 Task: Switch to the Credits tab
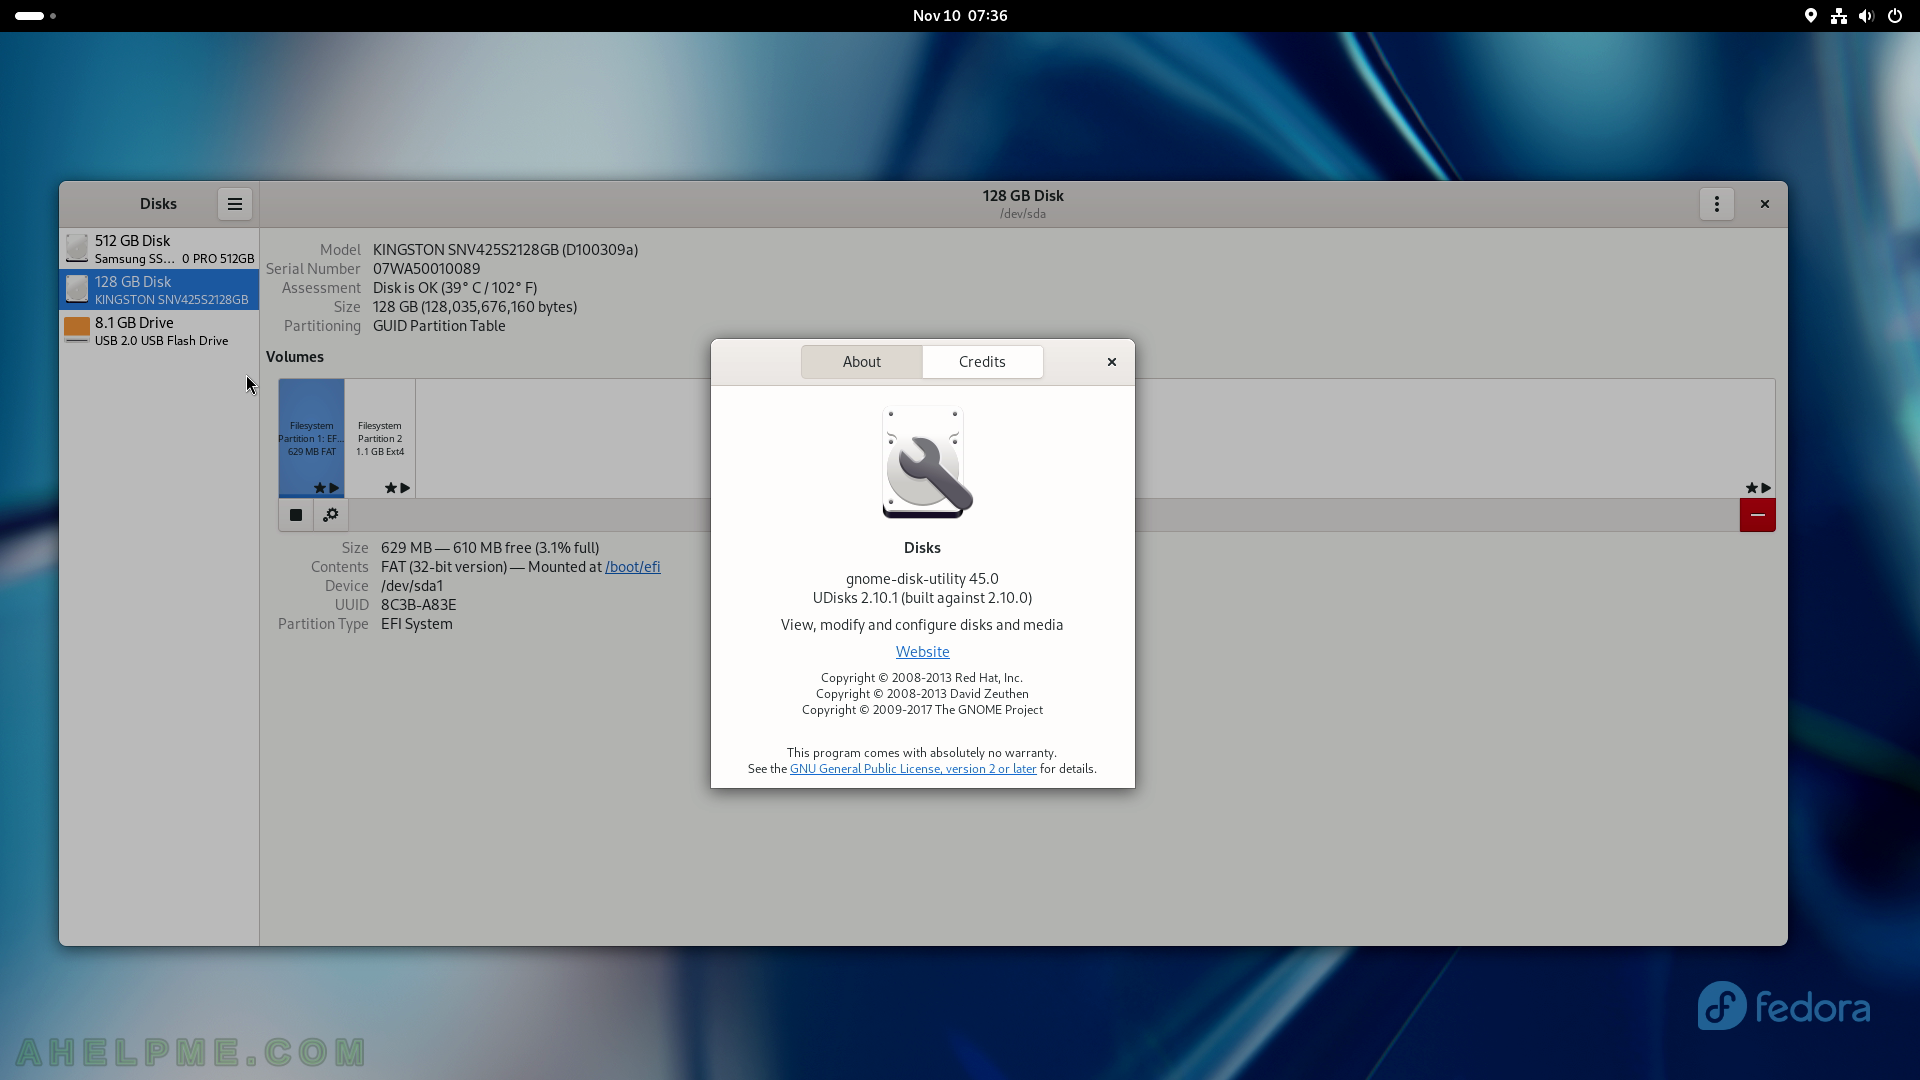[982, 362]
